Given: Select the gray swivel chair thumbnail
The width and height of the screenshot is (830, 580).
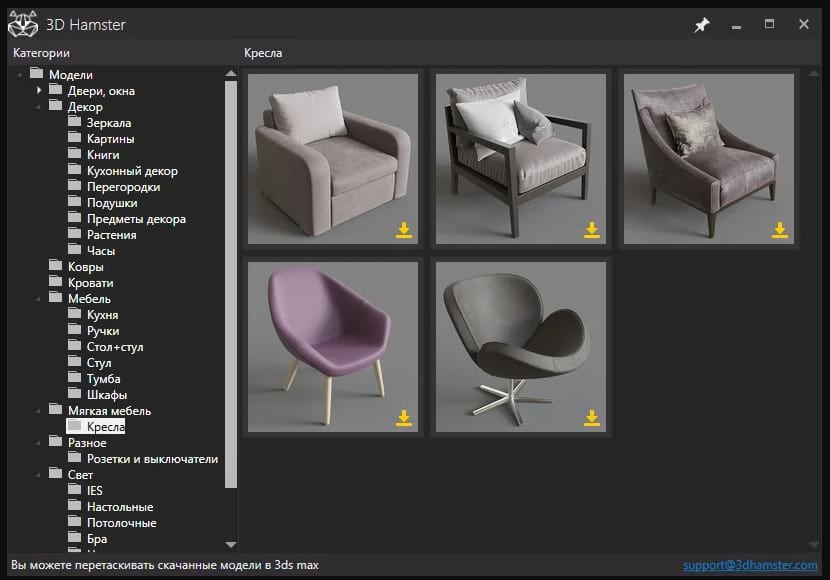Looking at the screenshot, I should pos(520,347).
